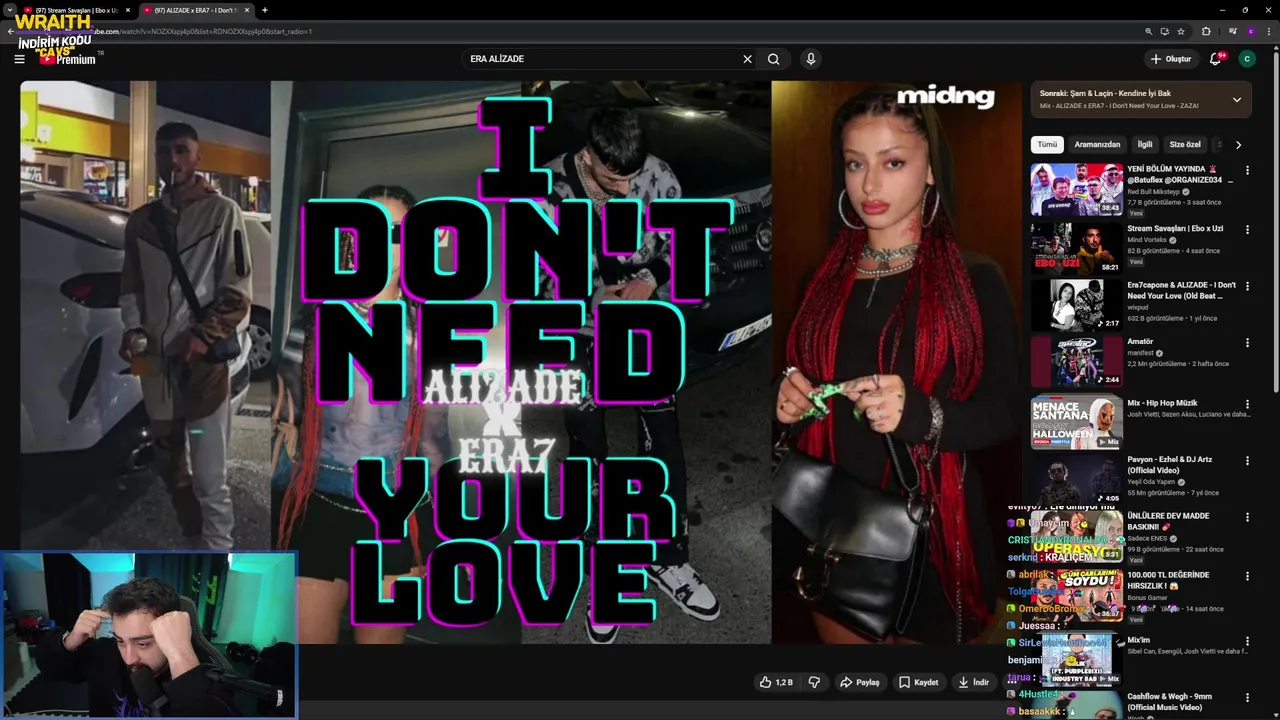Screen dimensions: 1280x720
Task: Close the Stream Savaşları browser tab
Action: pyautogui.click(x=128, y=10)
